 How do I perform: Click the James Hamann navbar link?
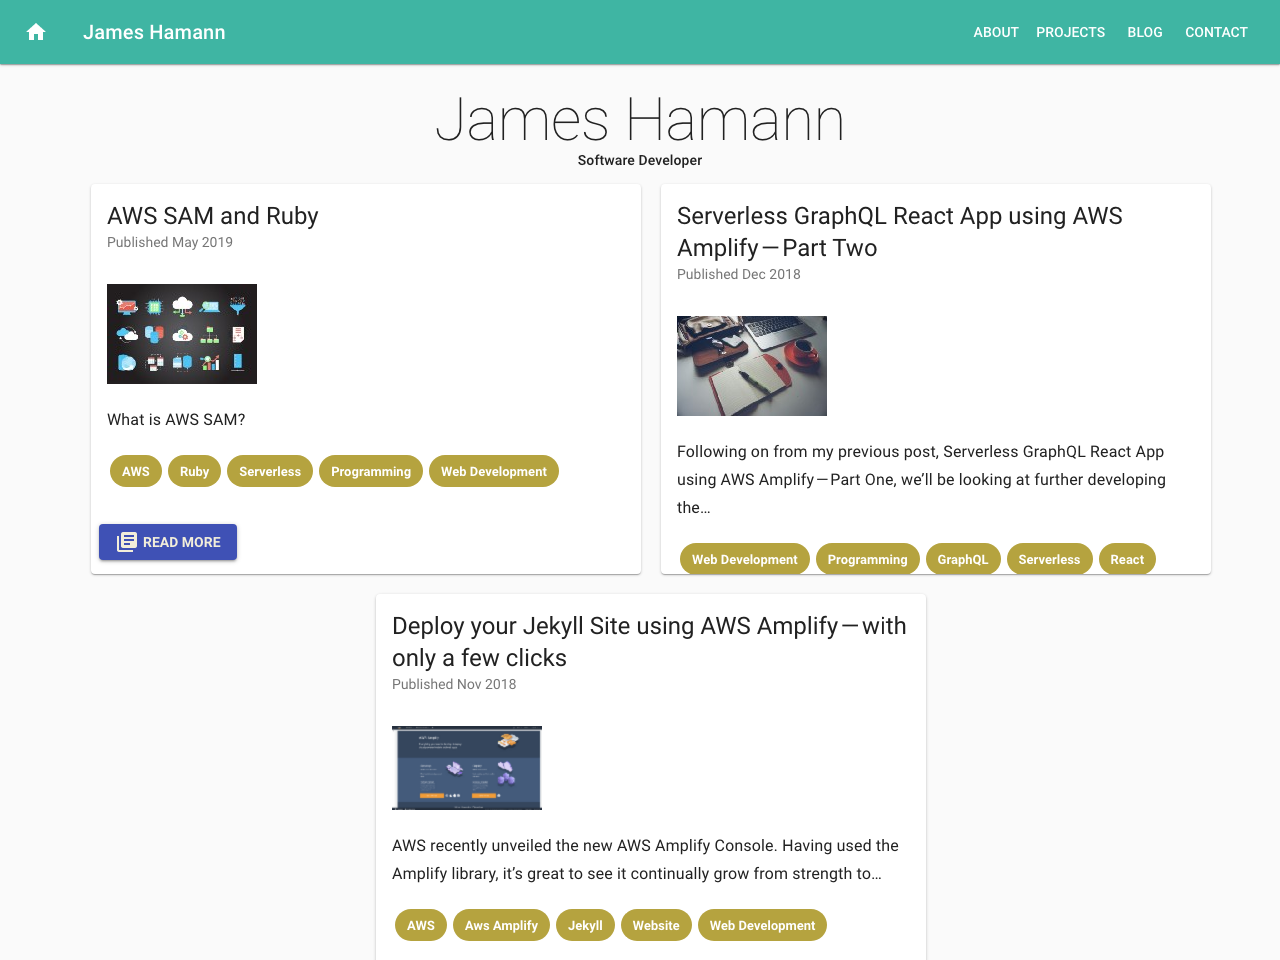(154, 32)
